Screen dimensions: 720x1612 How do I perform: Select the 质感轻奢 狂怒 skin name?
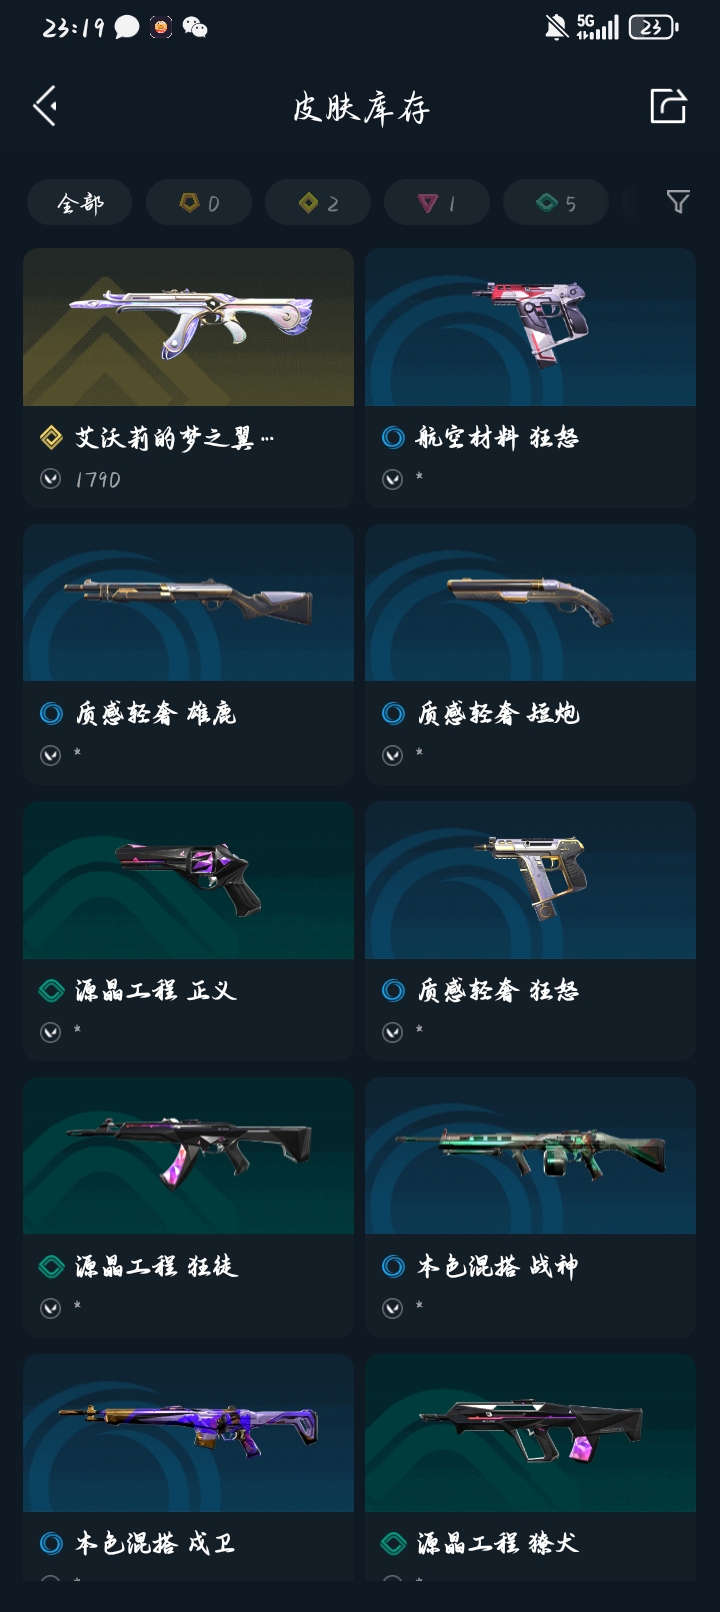pyautogui.click(x=498, y=990)
